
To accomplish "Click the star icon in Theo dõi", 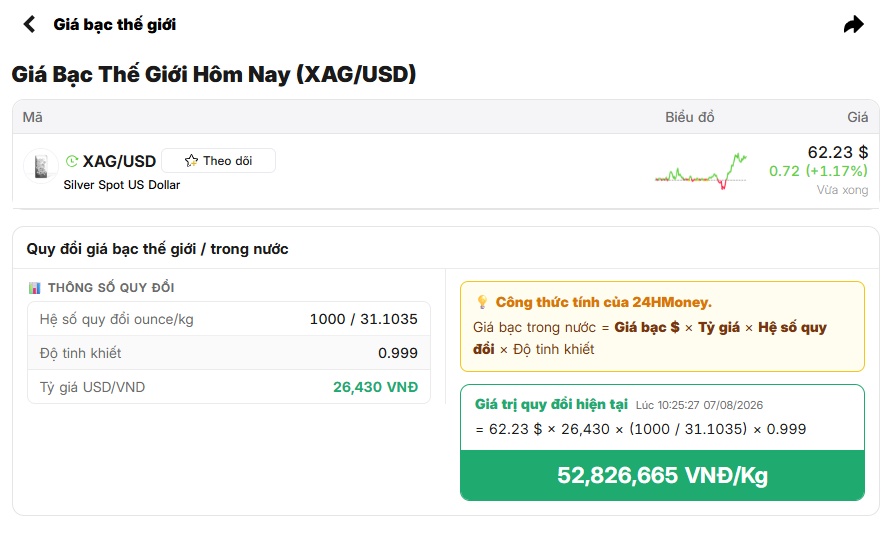I will (191, 161).
